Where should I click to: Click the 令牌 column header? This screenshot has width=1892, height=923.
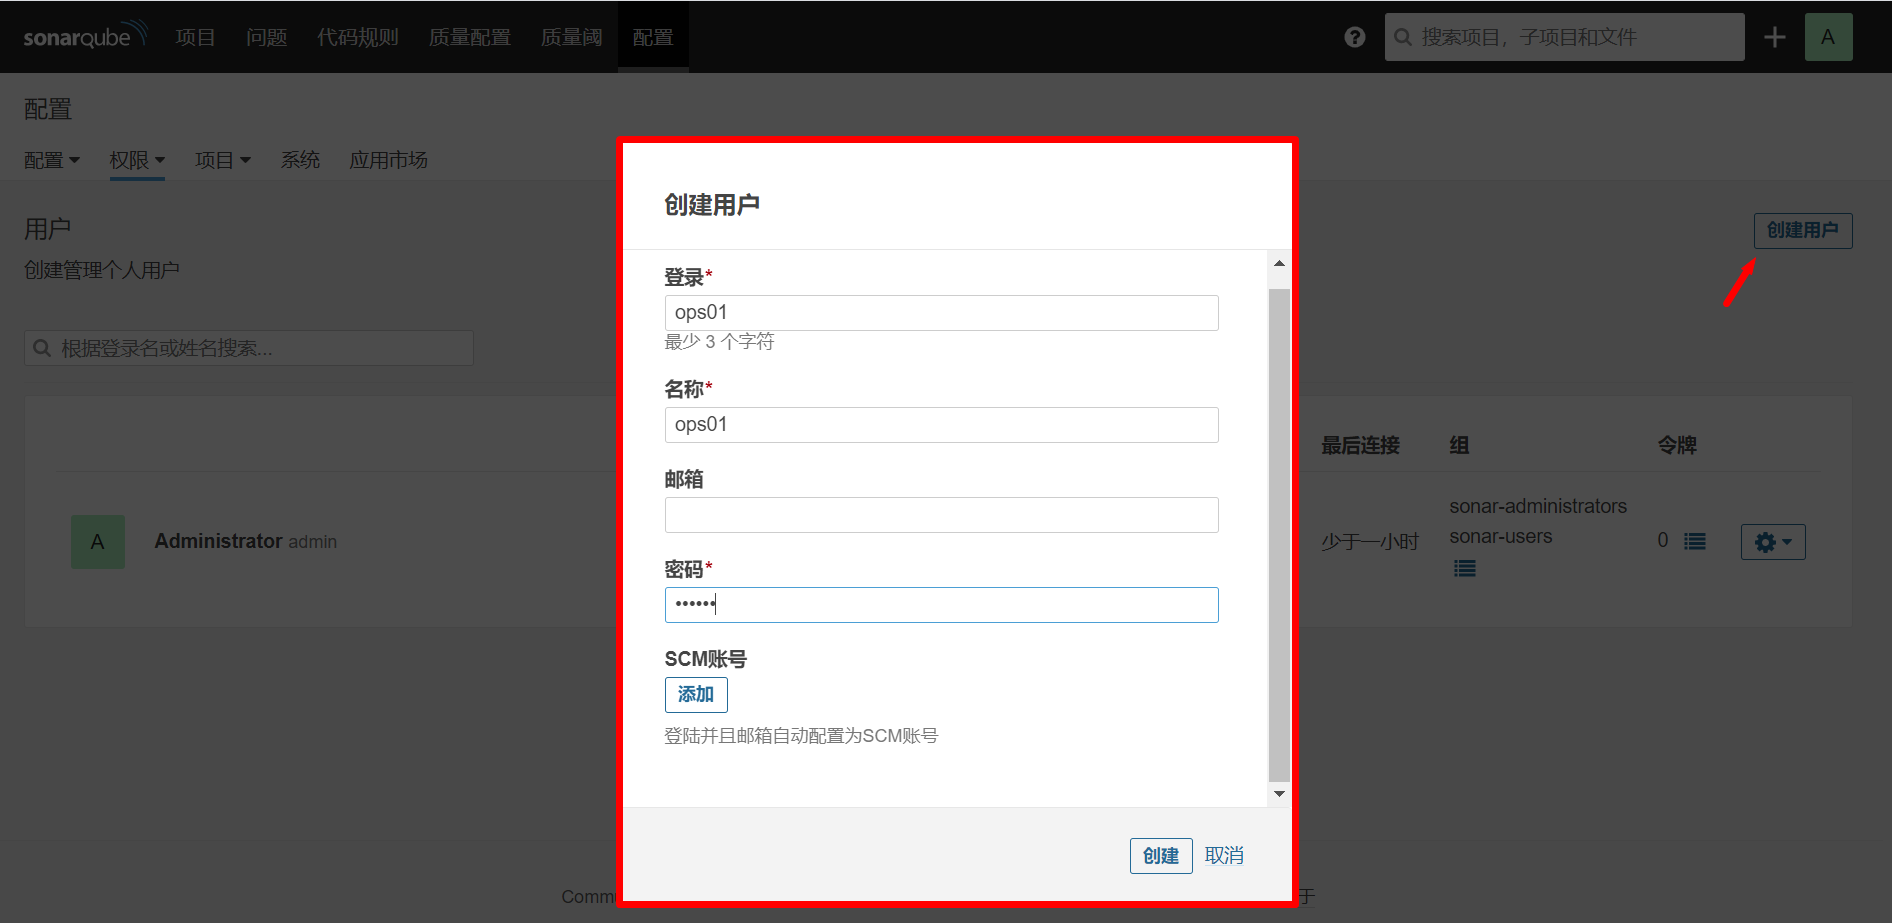tap(1677, 446)
